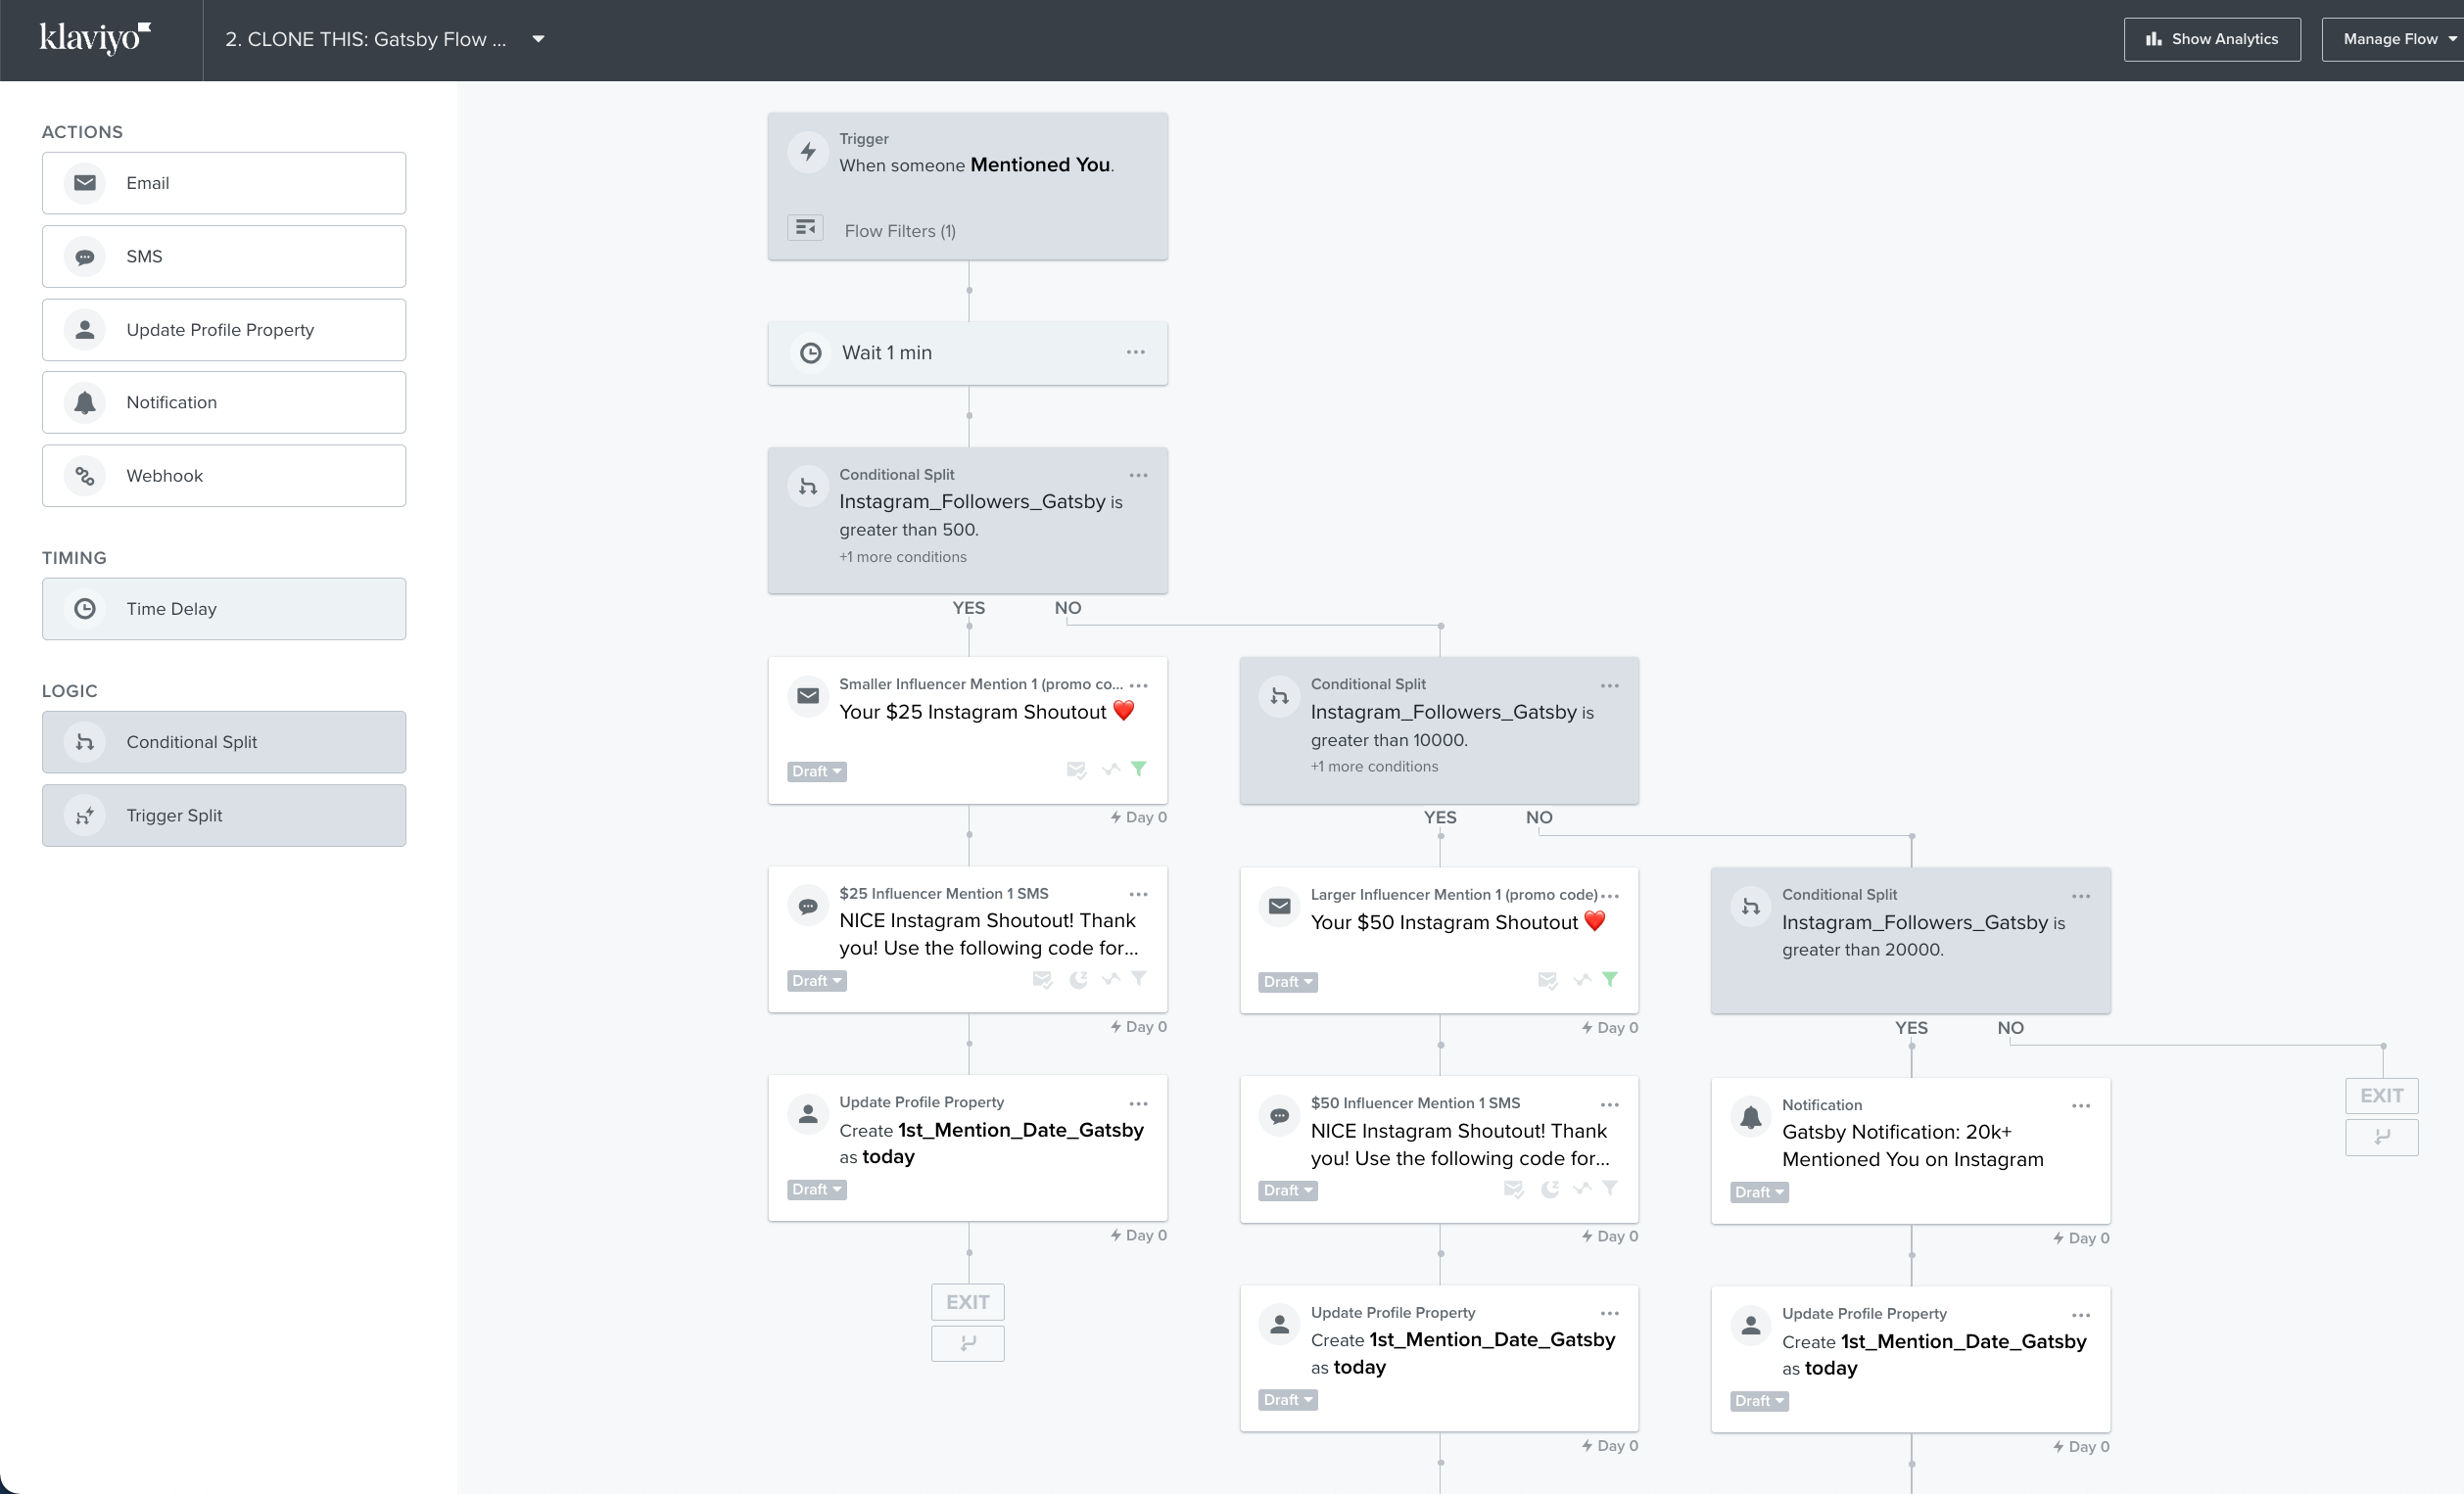Click the clock icon on Wait 1 min
This screenshot has height=1494, width=2464.
point(811,353)
